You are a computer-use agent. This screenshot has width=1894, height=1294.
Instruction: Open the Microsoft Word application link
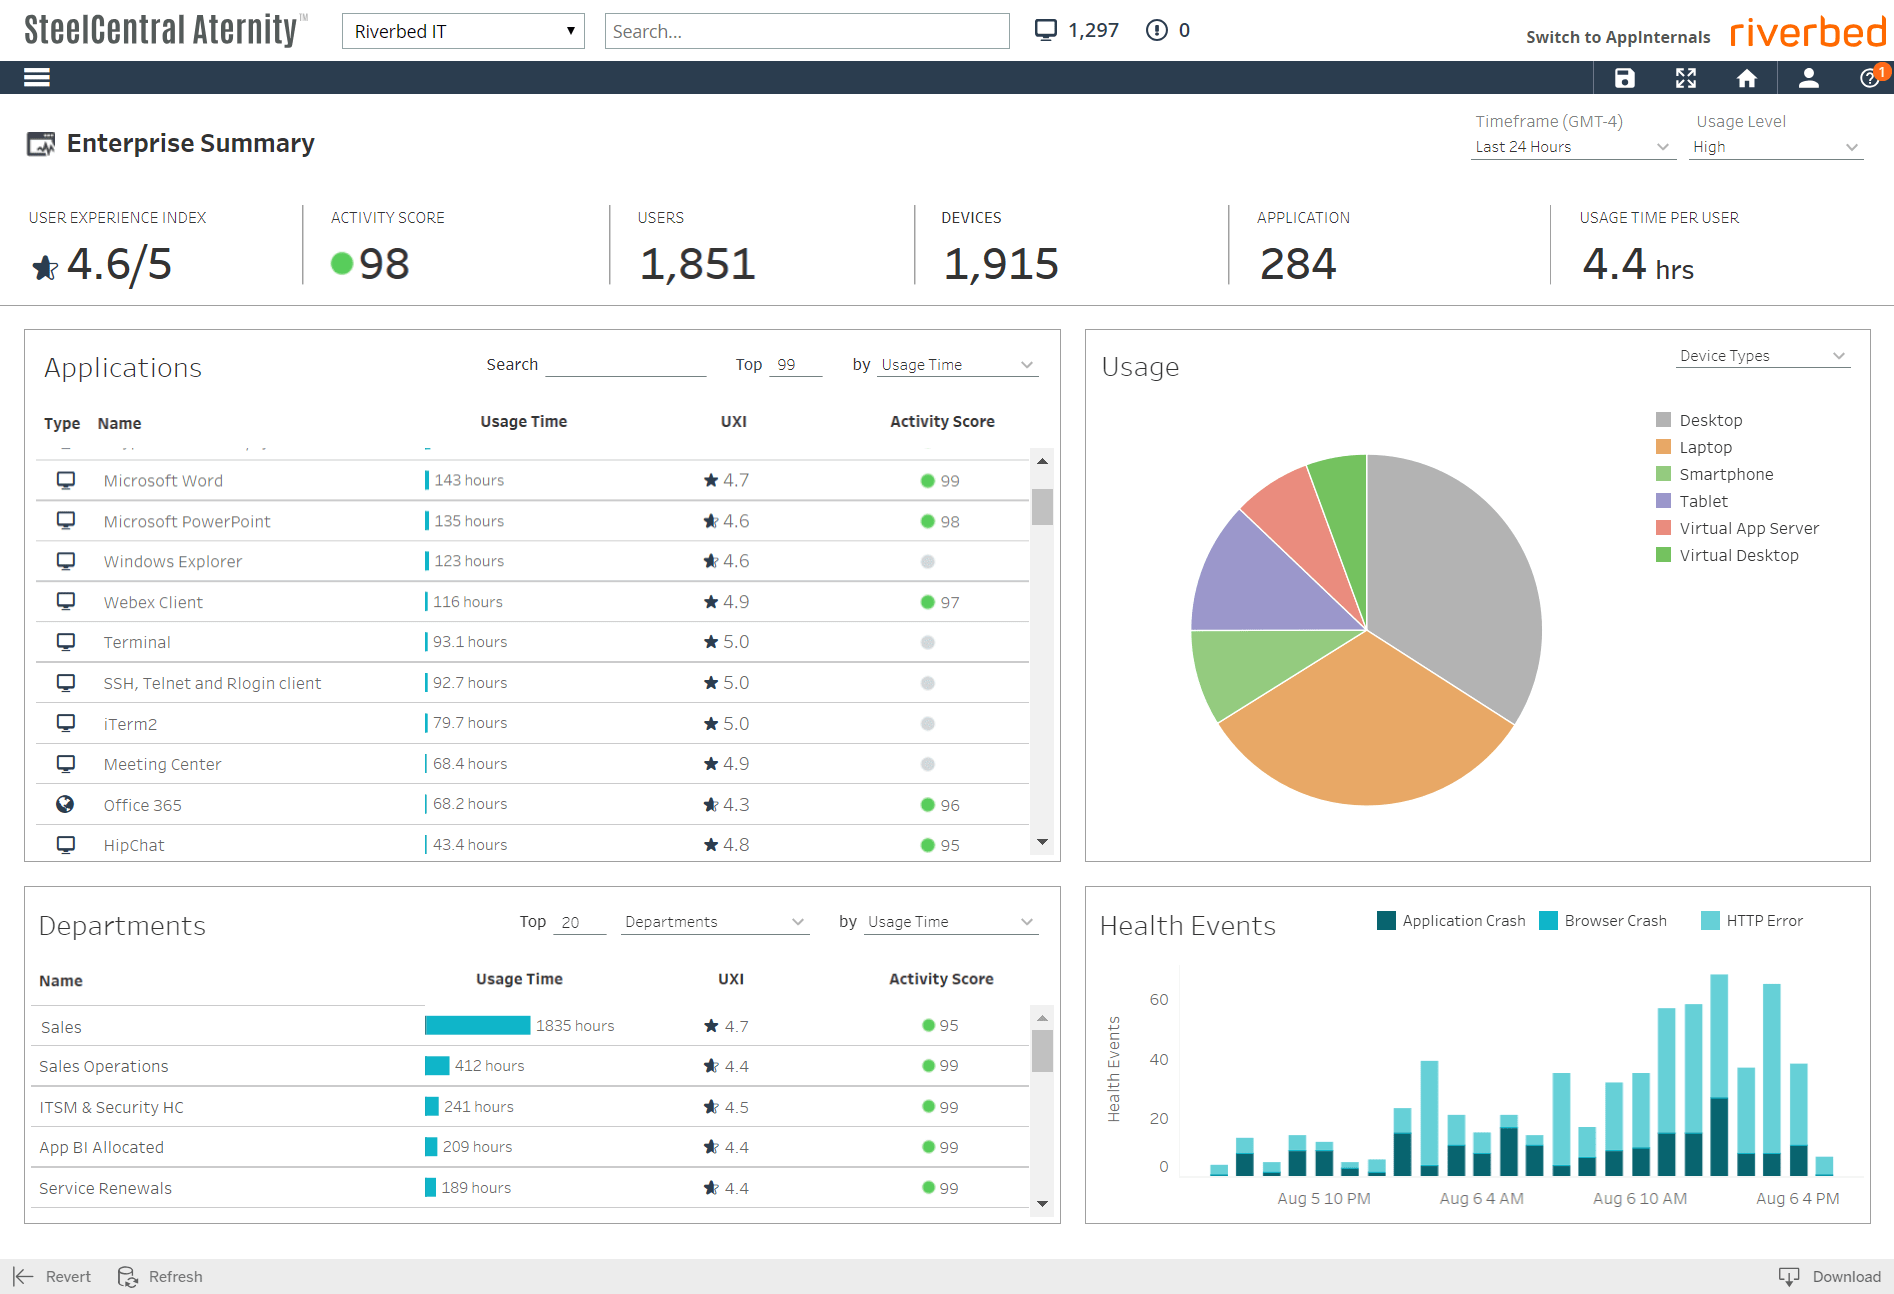click(x=163, y=481)
